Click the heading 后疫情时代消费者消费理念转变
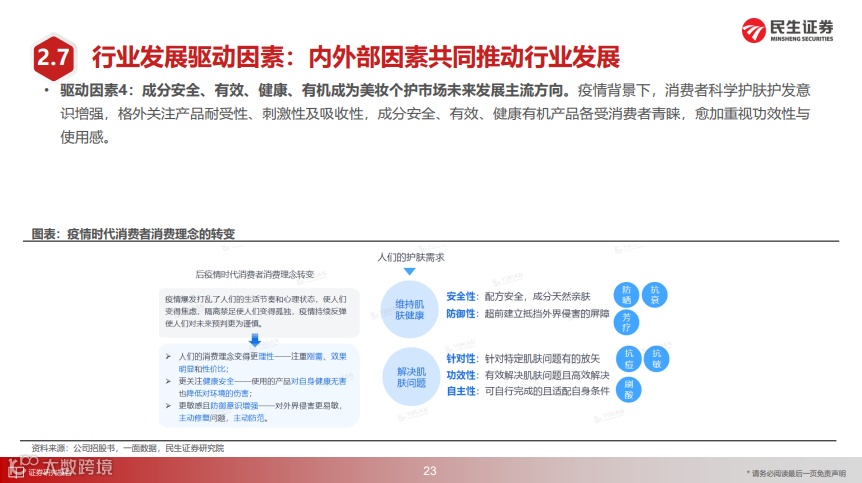 coord(255,274)
